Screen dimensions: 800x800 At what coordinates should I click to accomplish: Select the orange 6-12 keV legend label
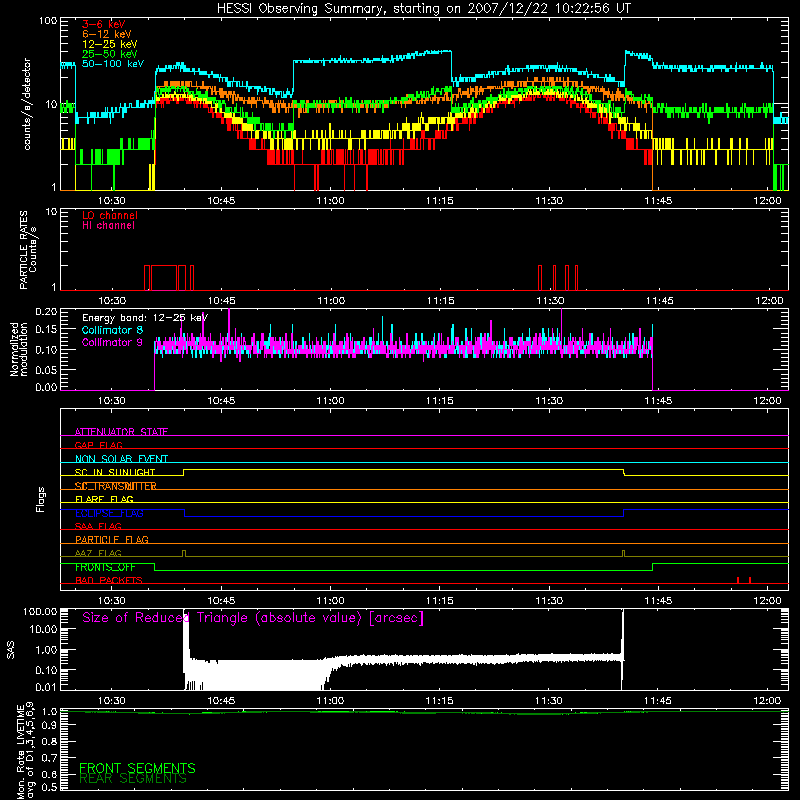[x=107, y=34]
